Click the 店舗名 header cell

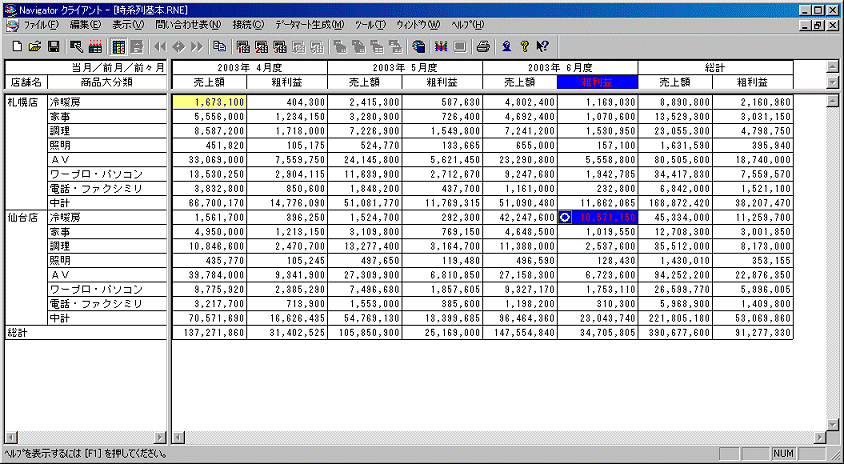coord(26,82)
